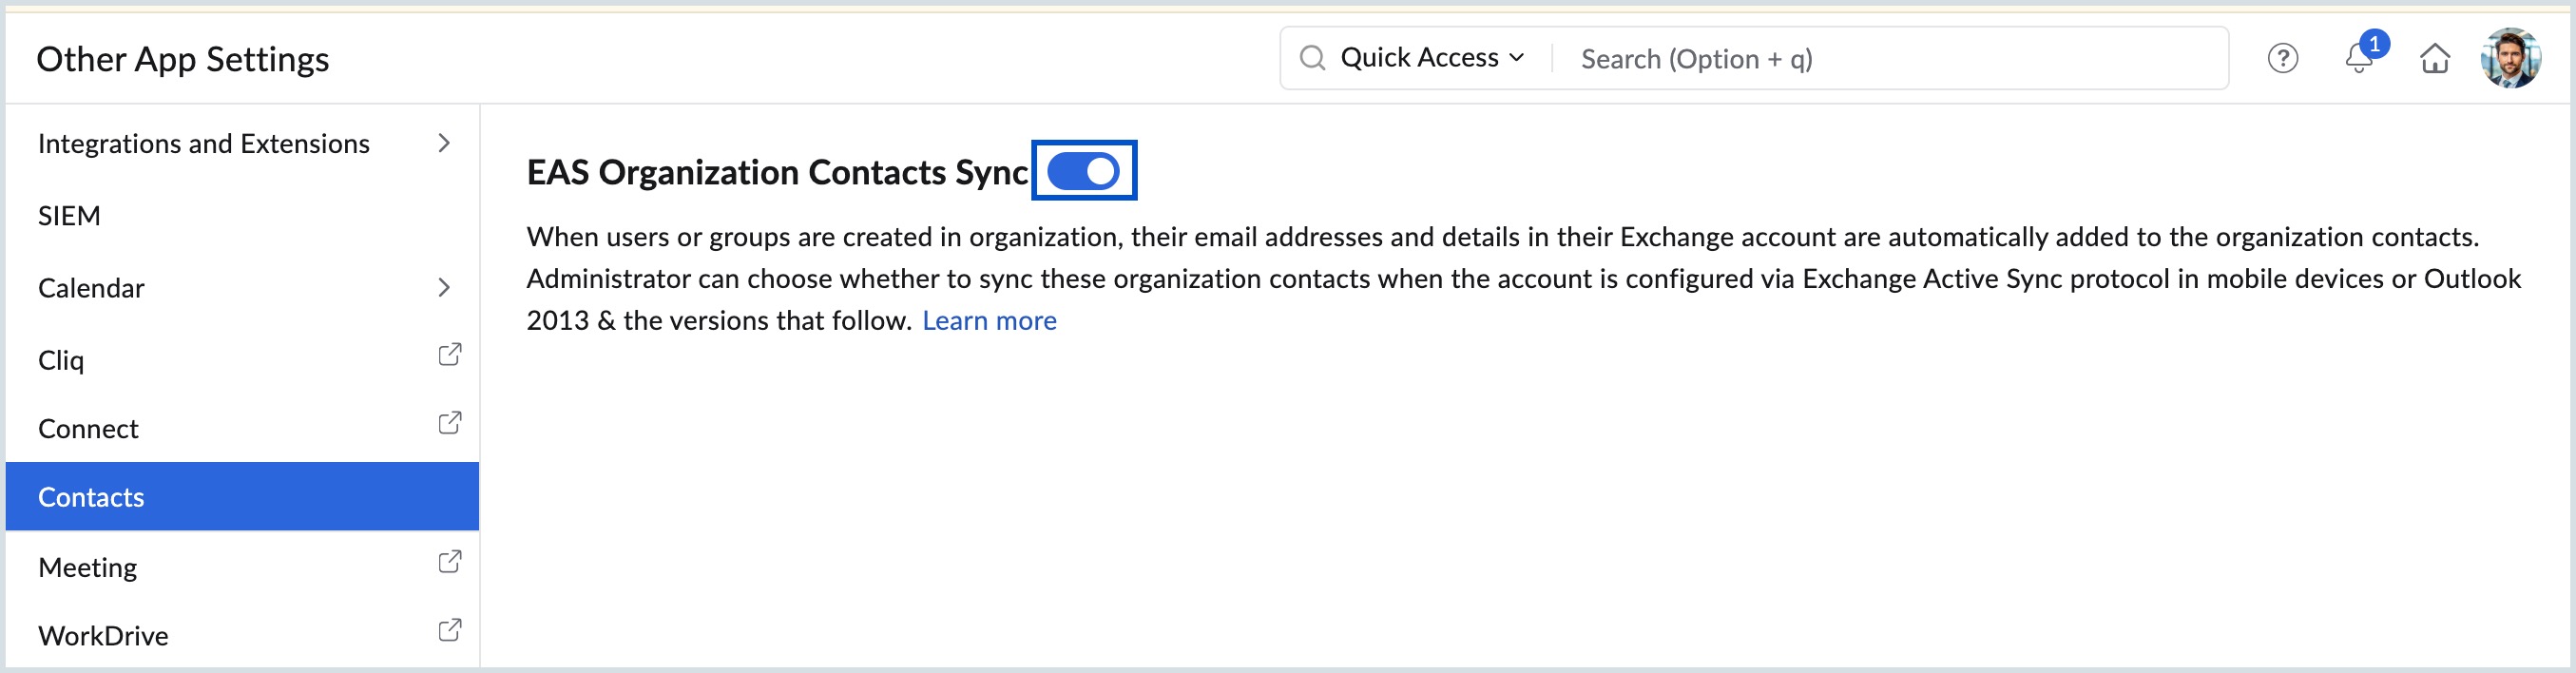
Task: Open Connect external link icon
Action: pyautogui.click(x=450, y=423)
